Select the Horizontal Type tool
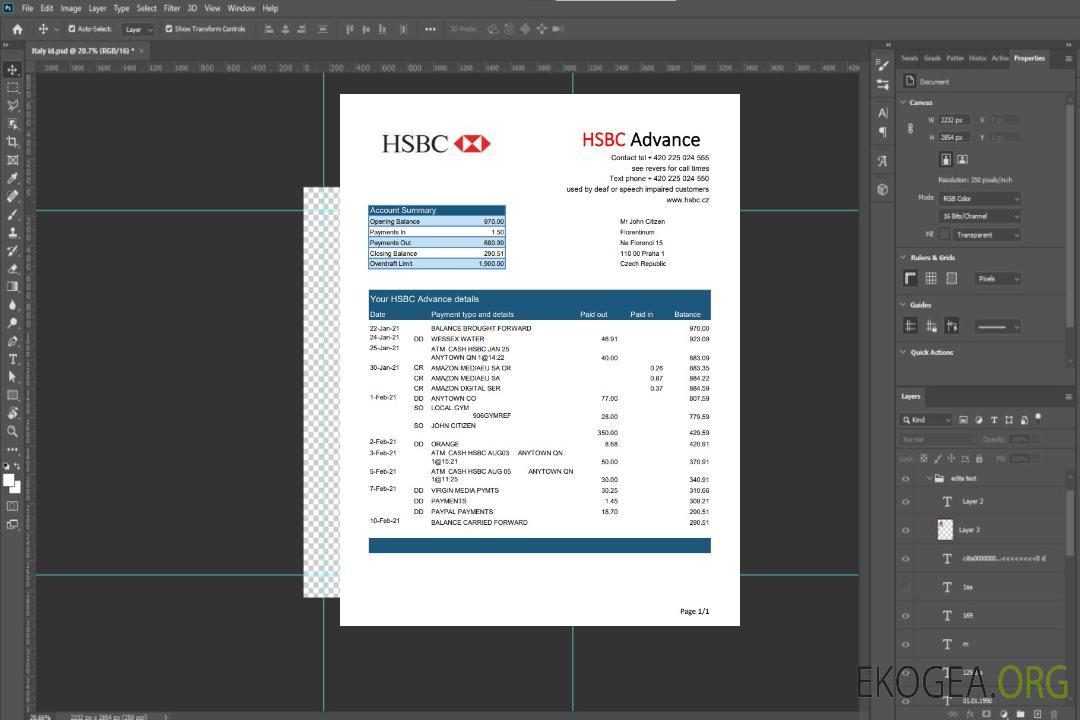 pos(12,359)
